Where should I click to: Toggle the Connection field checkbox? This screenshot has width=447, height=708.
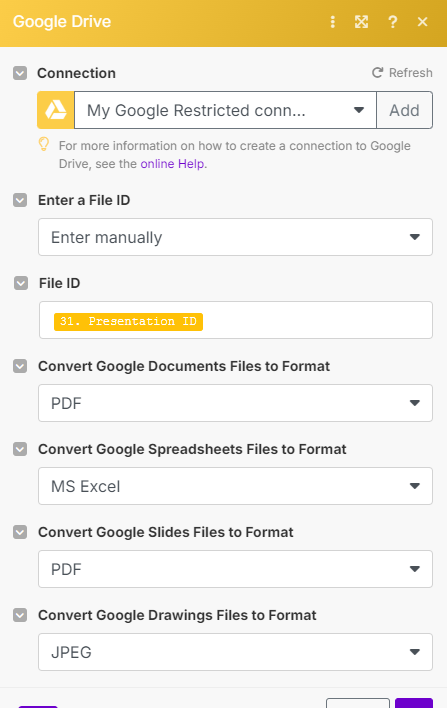click(20, 73)
